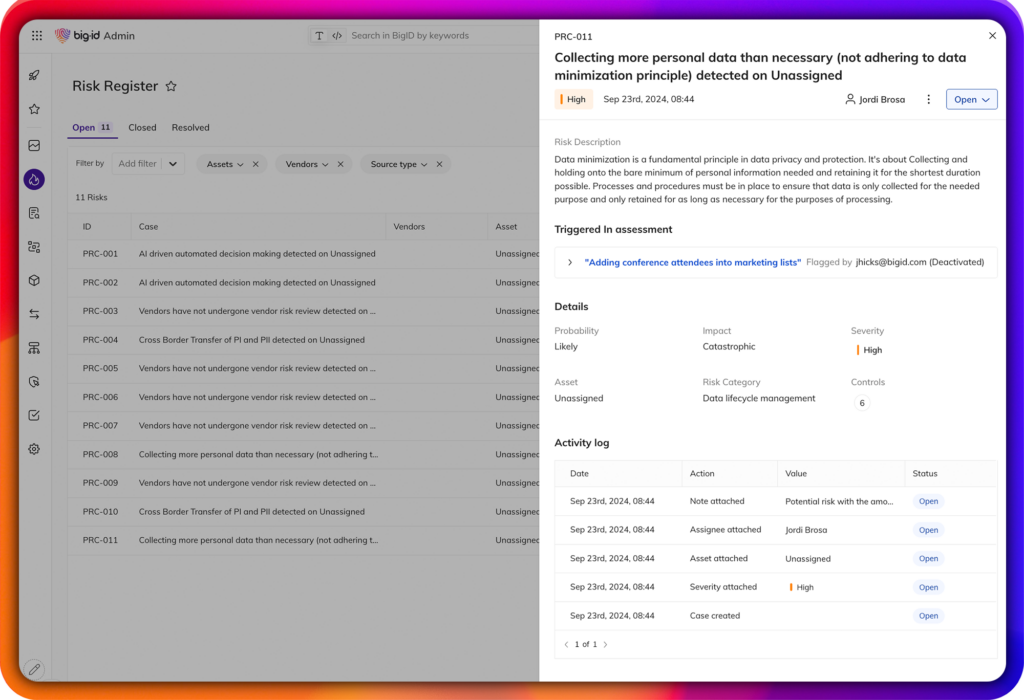Open the Add filter dropdown
Viewport: 1024px width, 700px height.
coord(147,164)
